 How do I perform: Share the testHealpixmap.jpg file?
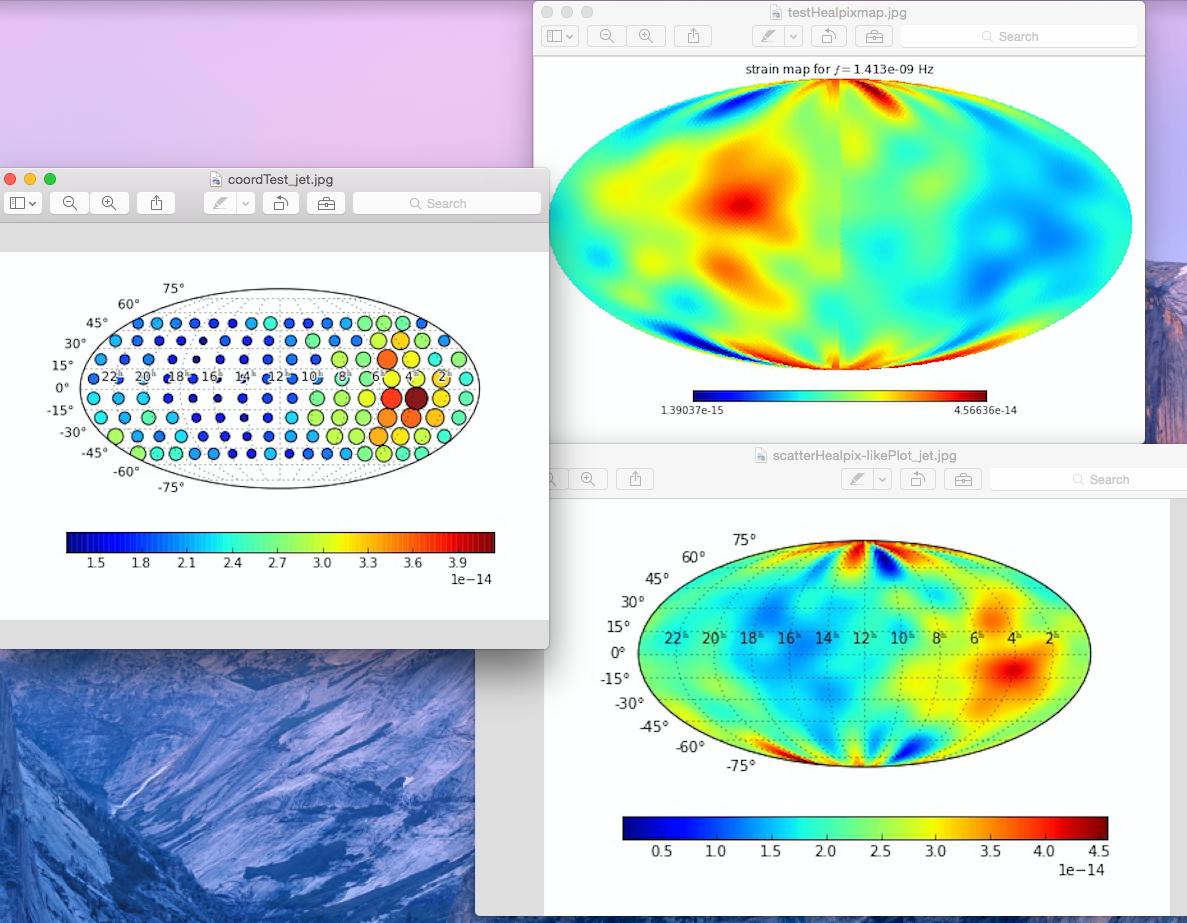(694, 36)
